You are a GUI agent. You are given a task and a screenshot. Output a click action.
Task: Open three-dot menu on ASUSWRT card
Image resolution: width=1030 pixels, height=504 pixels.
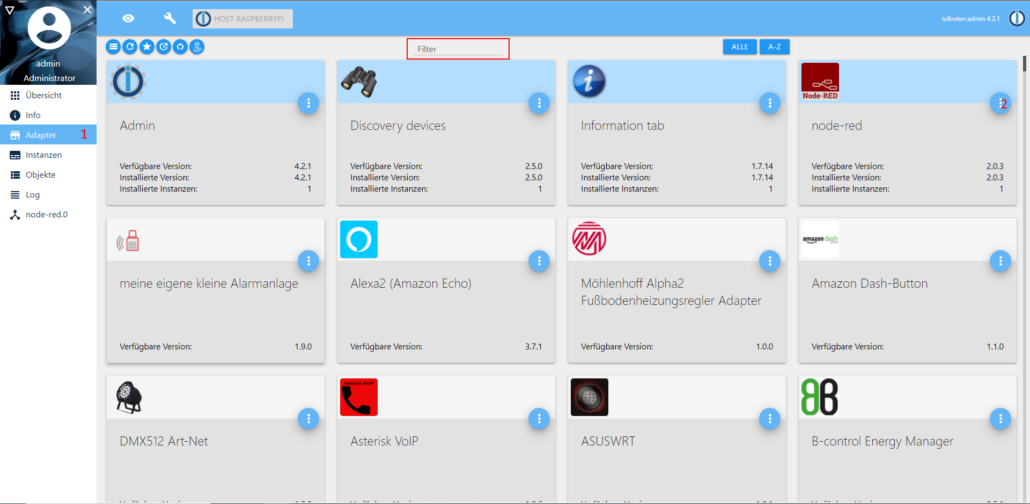click(x=770, y=419)
